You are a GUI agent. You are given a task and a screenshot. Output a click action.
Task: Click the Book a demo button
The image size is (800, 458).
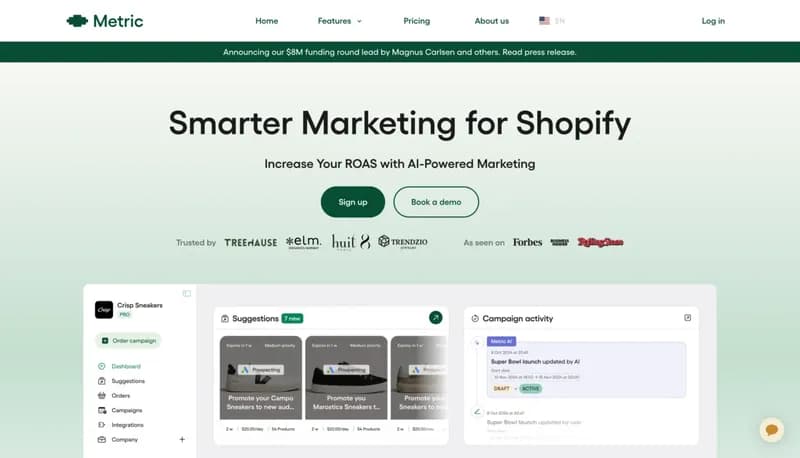pyautogui.click(x=436, y=202)
